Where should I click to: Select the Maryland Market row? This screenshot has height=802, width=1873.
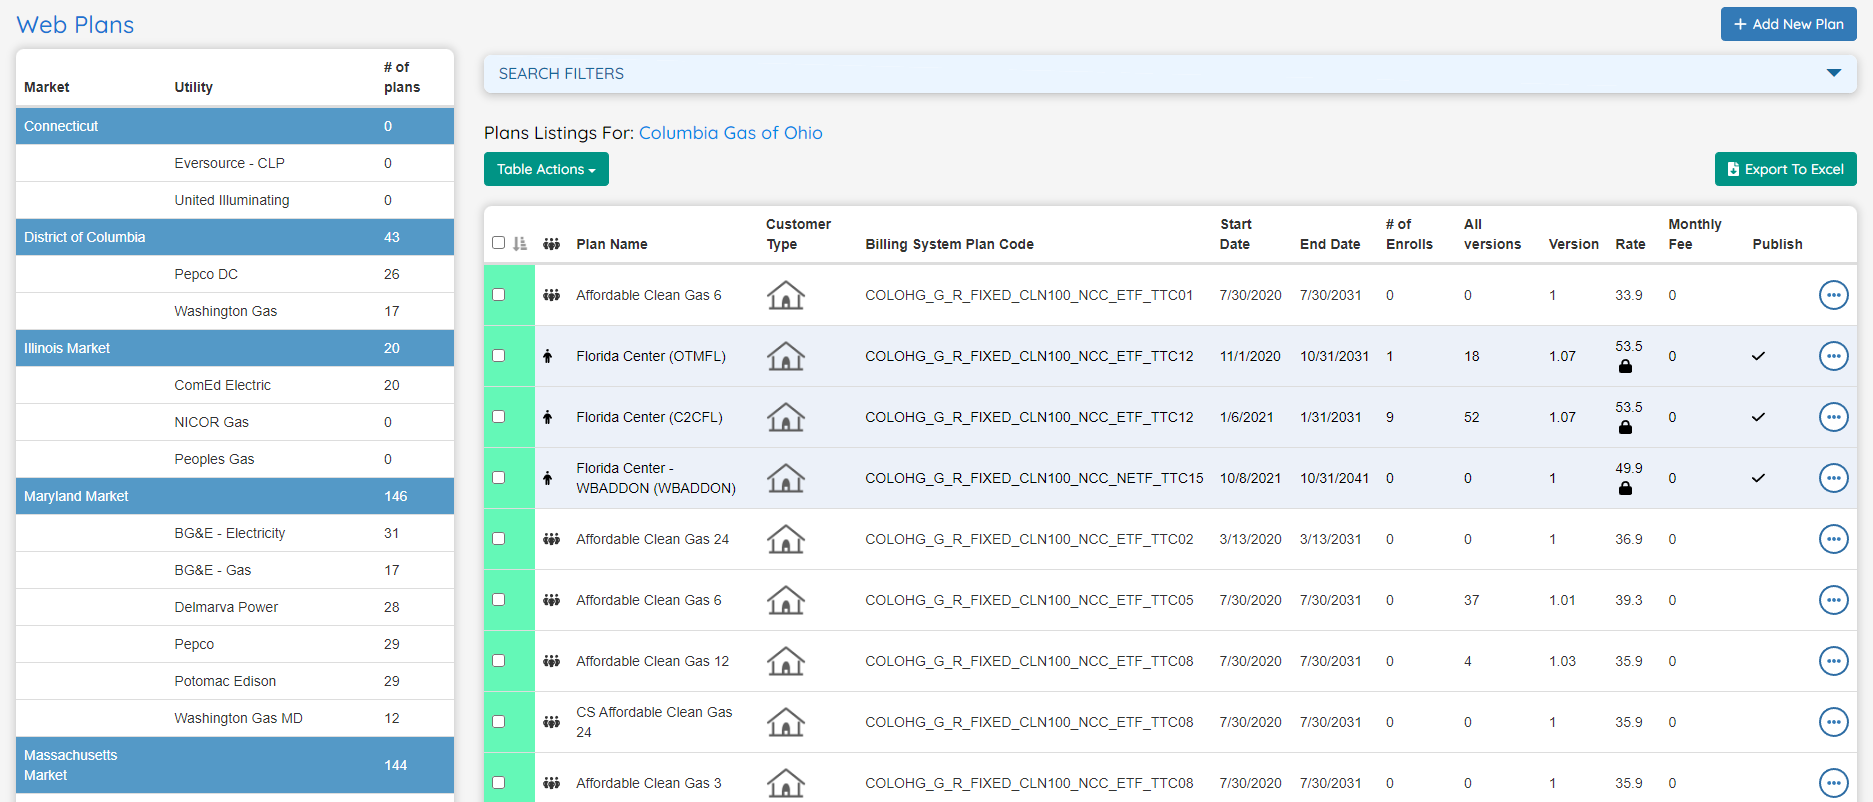(235, 496)
